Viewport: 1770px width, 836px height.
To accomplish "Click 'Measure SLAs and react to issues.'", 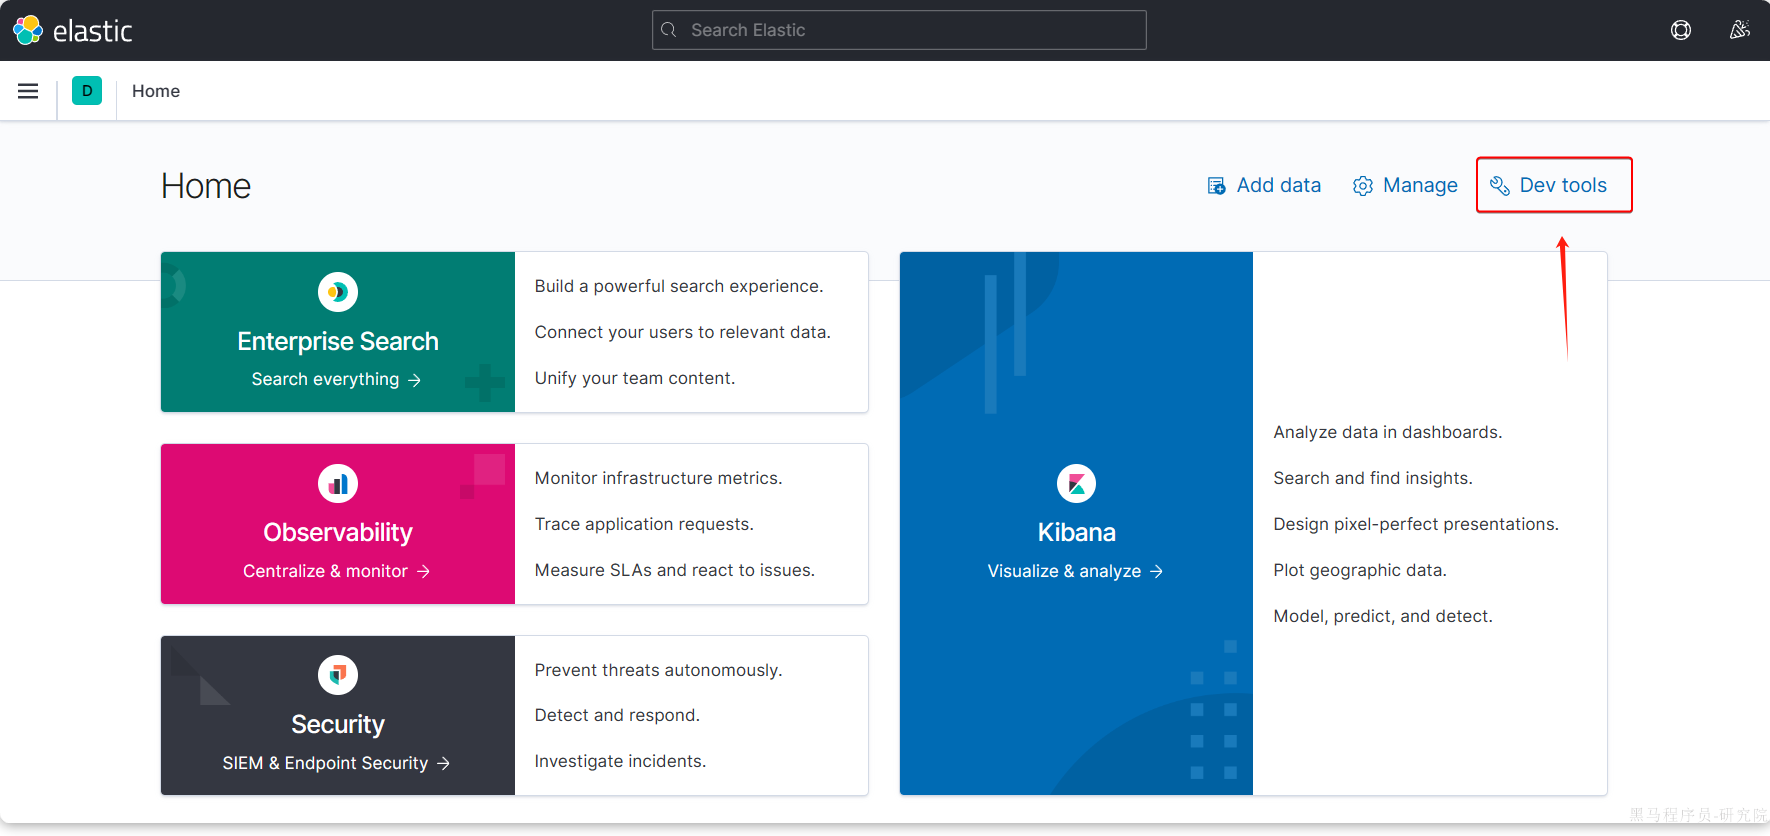I will point(675,570).
